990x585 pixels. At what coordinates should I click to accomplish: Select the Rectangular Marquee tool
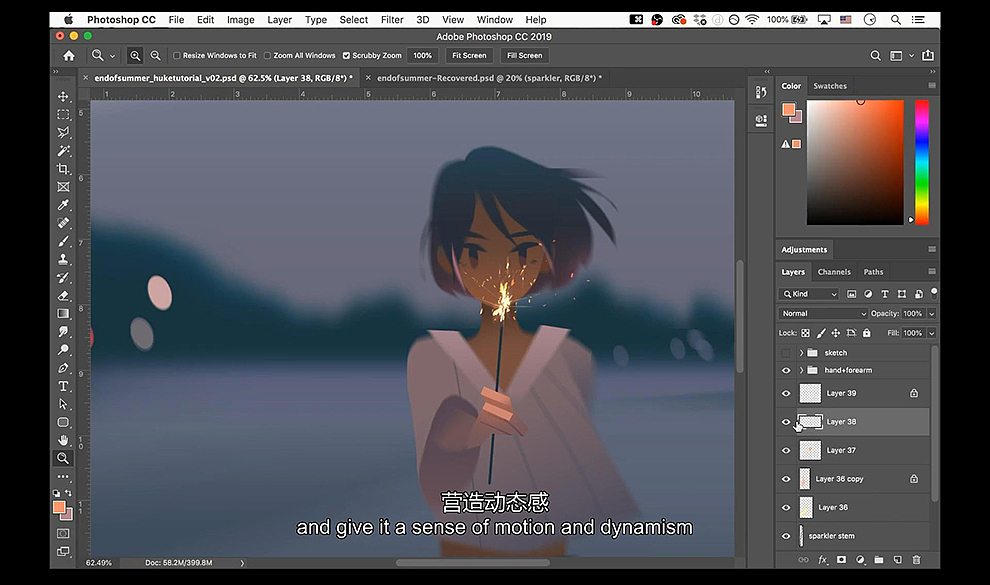63,115
